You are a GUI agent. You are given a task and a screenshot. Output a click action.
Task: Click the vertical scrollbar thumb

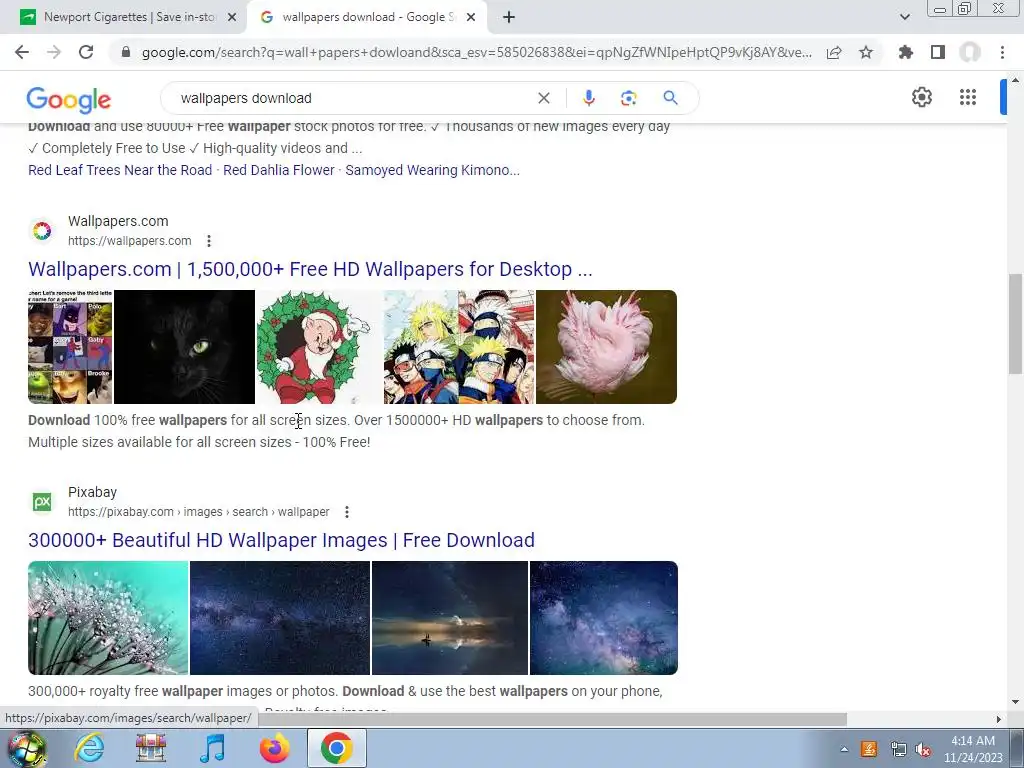[1015, 324]
